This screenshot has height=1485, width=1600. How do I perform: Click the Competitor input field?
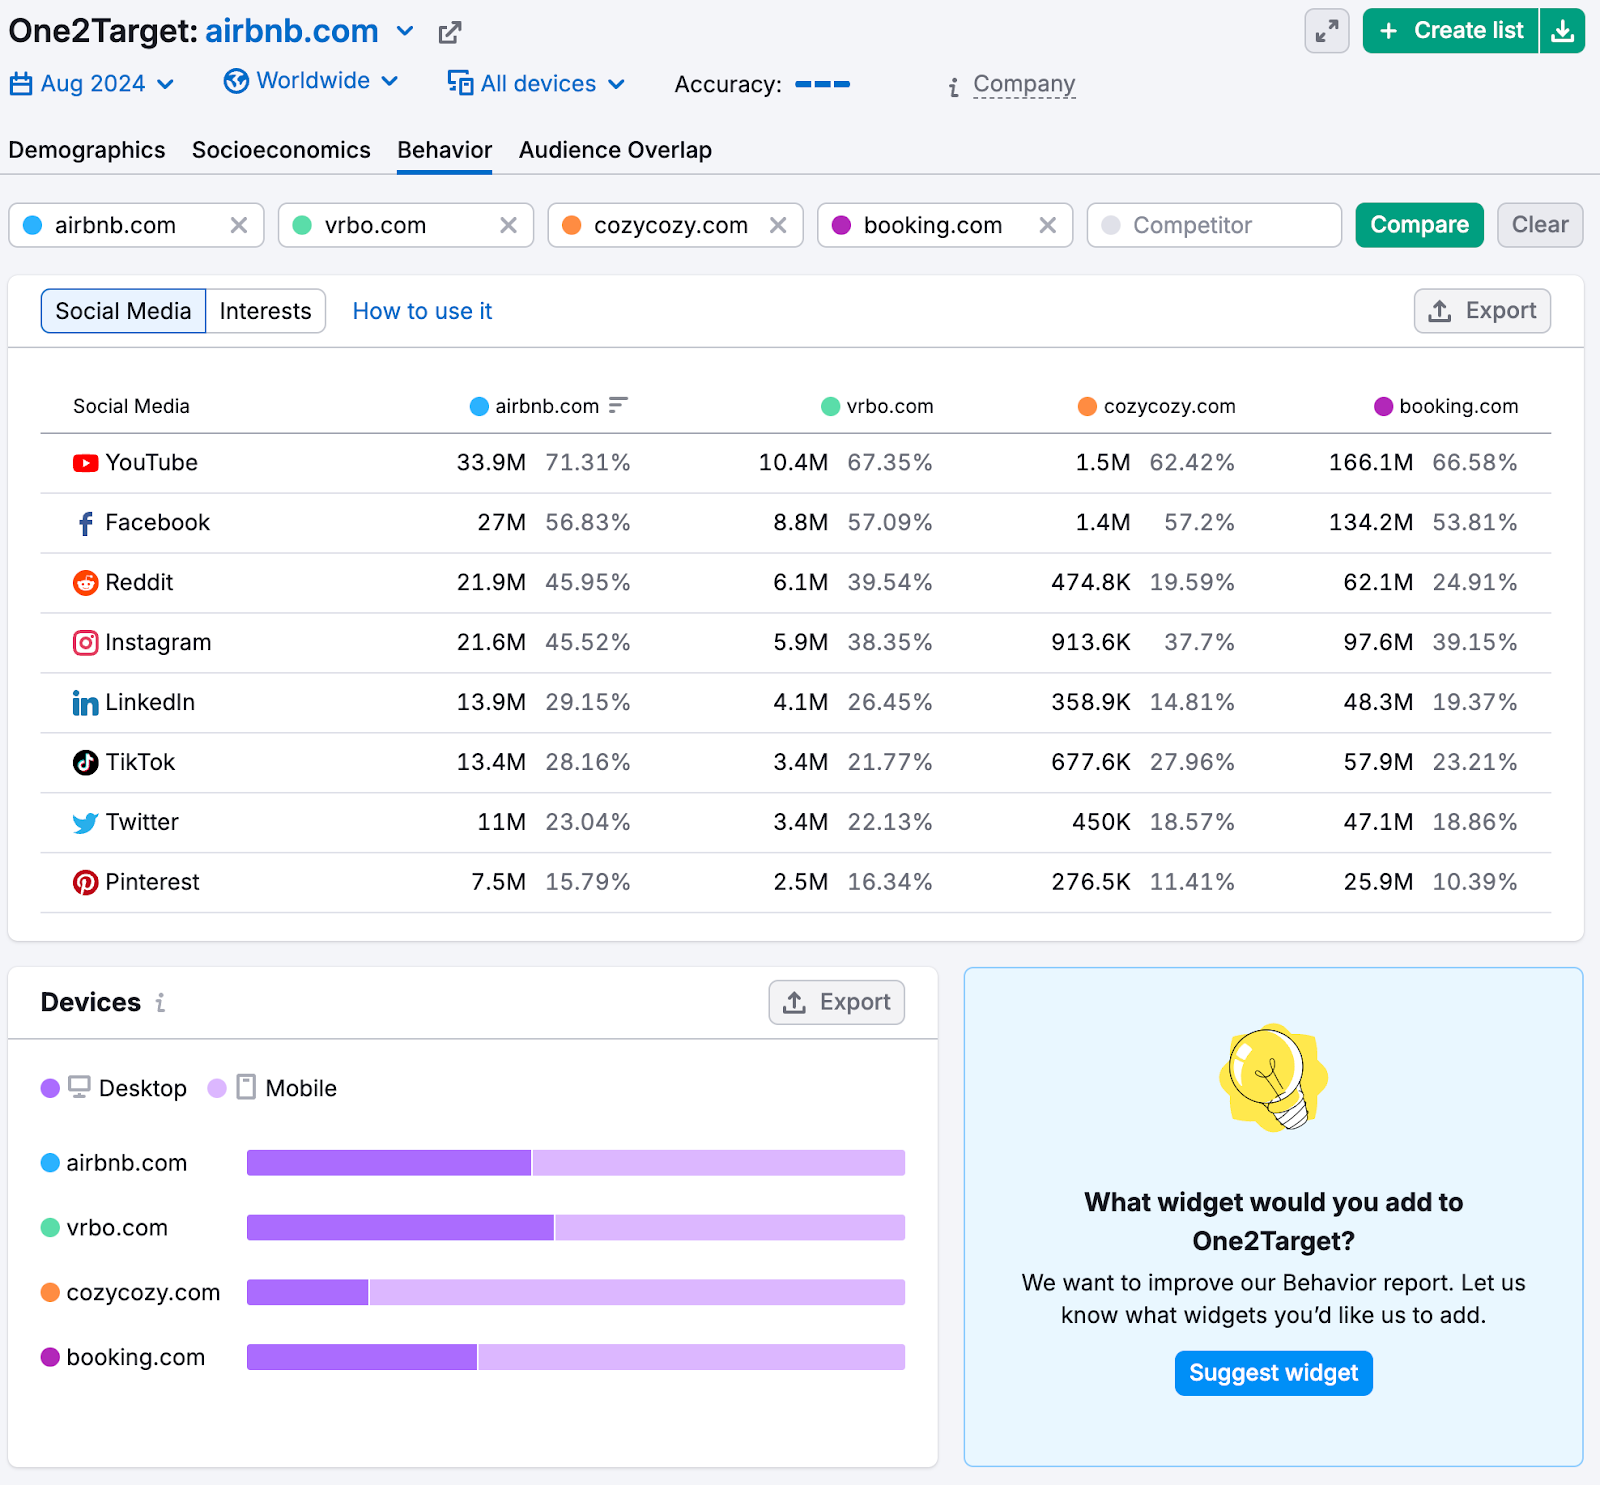pos(1214,225)
